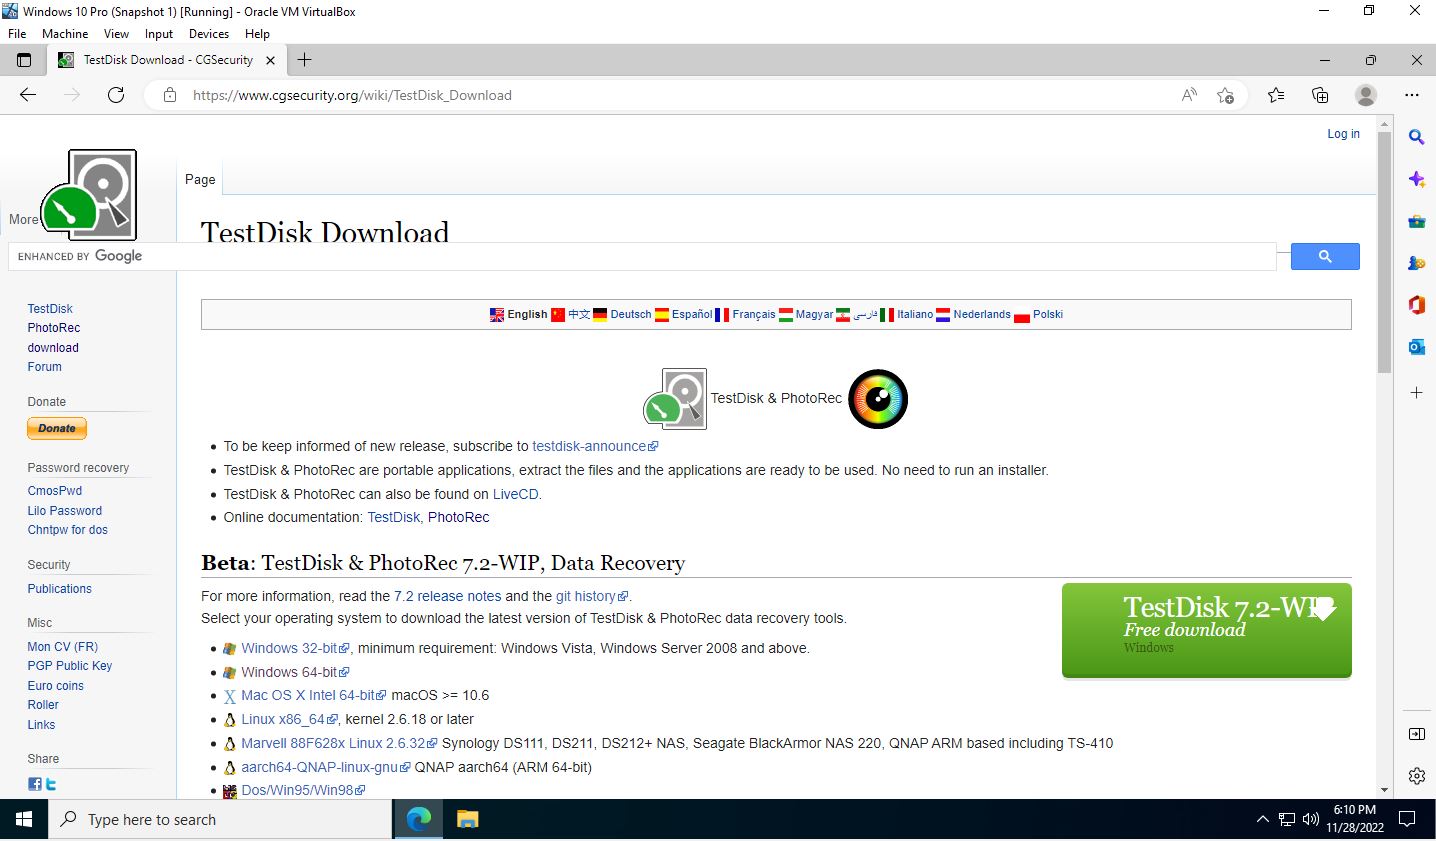Open the tab actions menu
The image size is (1436, 841).
tap(24, 60)
